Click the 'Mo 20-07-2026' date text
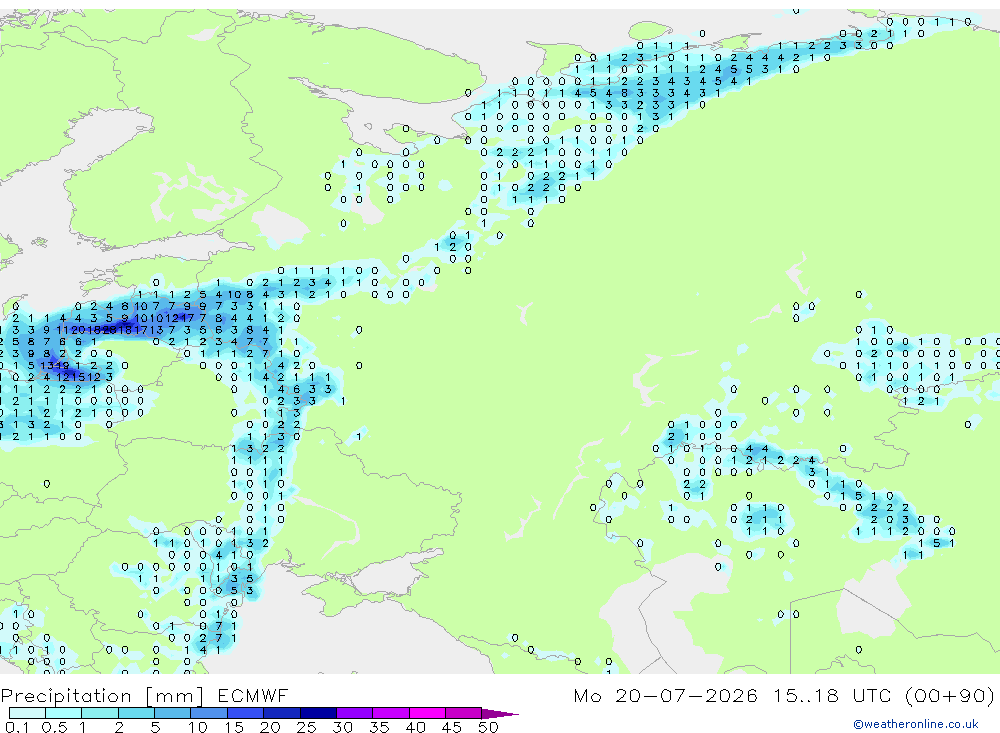The width and height of the screenshot is (1000, 733). [665, 695]
